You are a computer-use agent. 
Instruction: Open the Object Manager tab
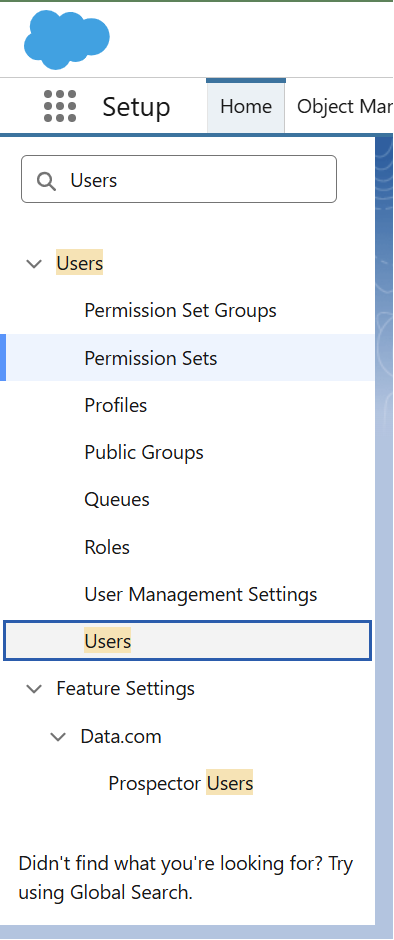pos(345,107)
